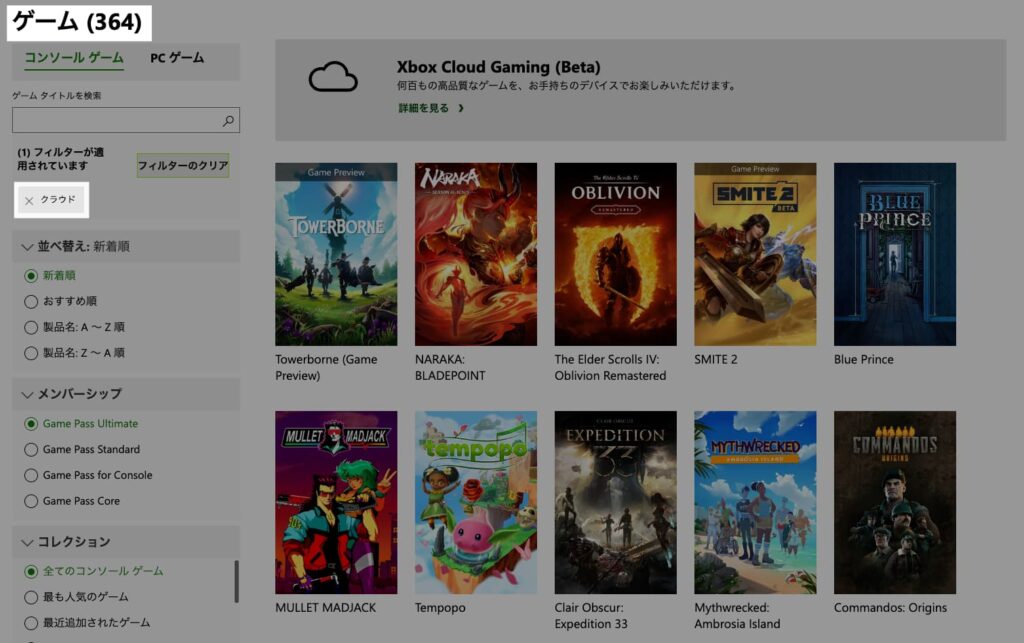
Task: Remove the クラウド filter via its X icon
Action: [29, 201]
